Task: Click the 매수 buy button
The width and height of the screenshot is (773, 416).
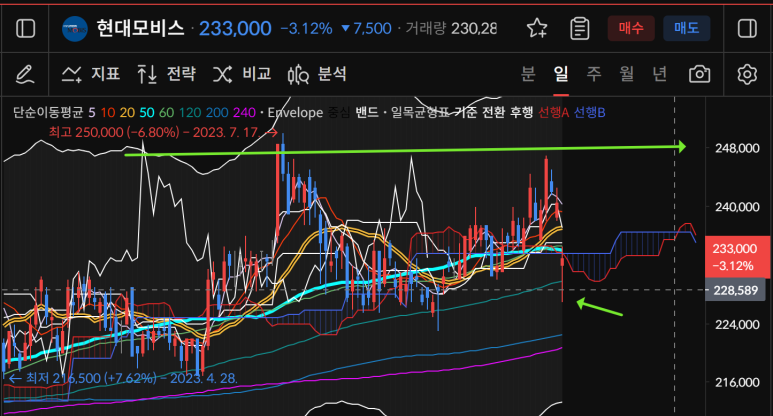Action: click(631, 28)
